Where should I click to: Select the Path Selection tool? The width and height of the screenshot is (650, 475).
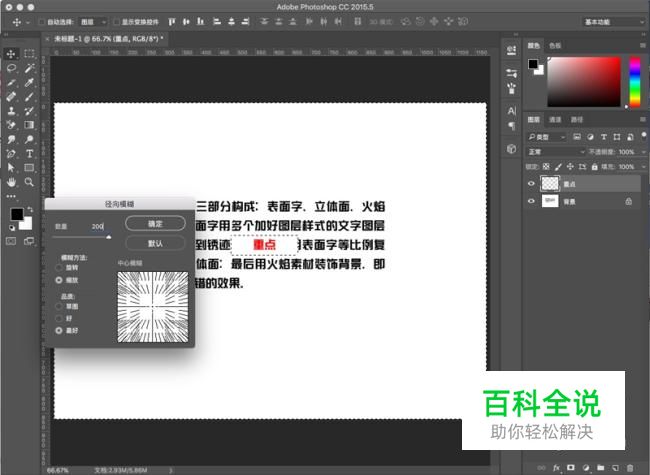click(11, 167)
